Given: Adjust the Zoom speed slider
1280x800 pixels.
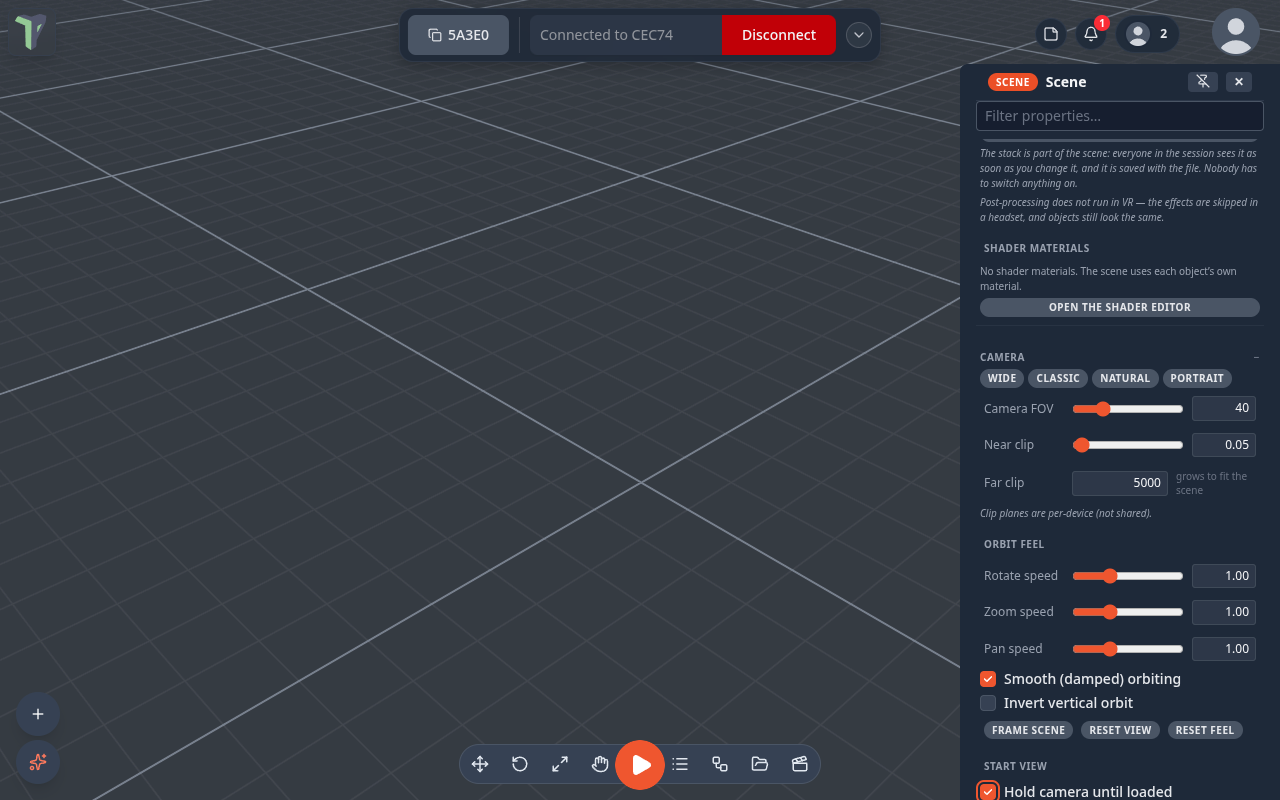Looking at the screenshot, I should pos(1128,612).
